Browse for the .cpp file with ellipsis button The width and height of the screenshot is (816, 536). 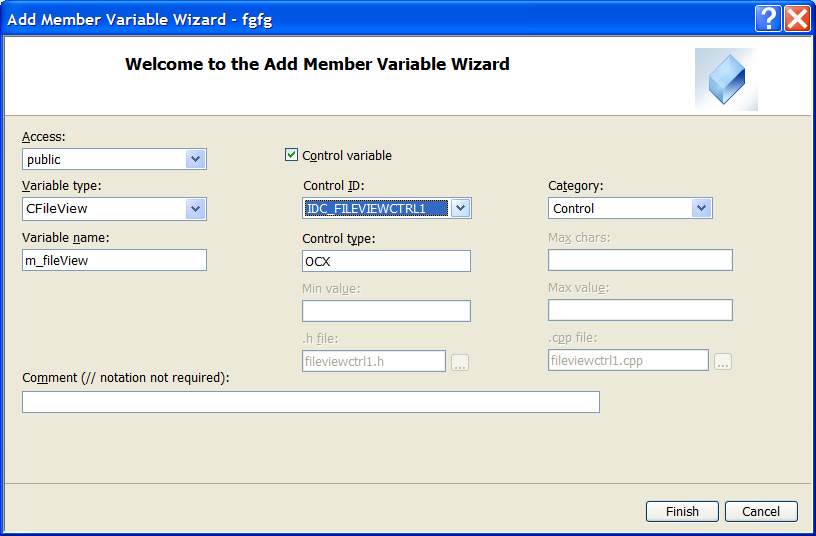(x=723, y=362)
